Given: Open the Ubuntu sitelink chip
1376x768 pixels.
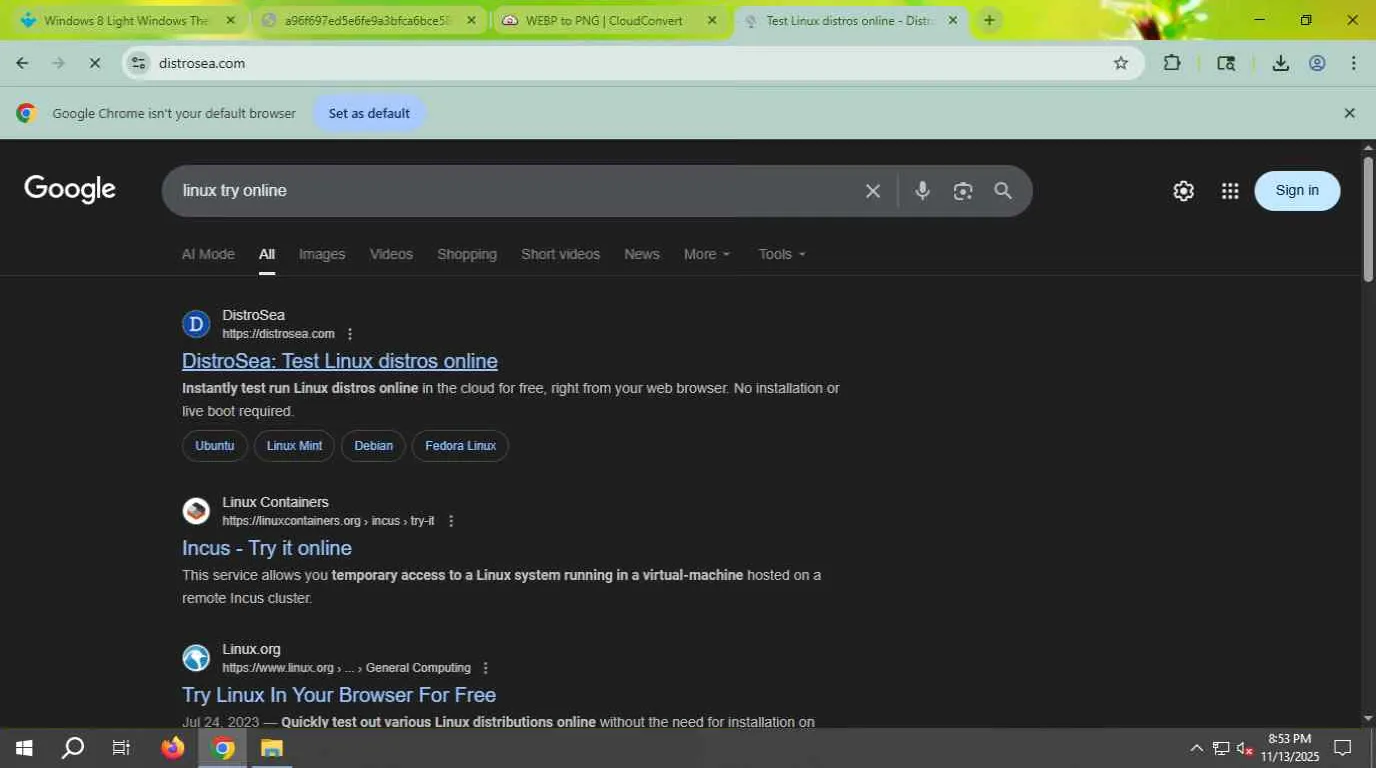Looking at the screenshot, I should (215, 446).
